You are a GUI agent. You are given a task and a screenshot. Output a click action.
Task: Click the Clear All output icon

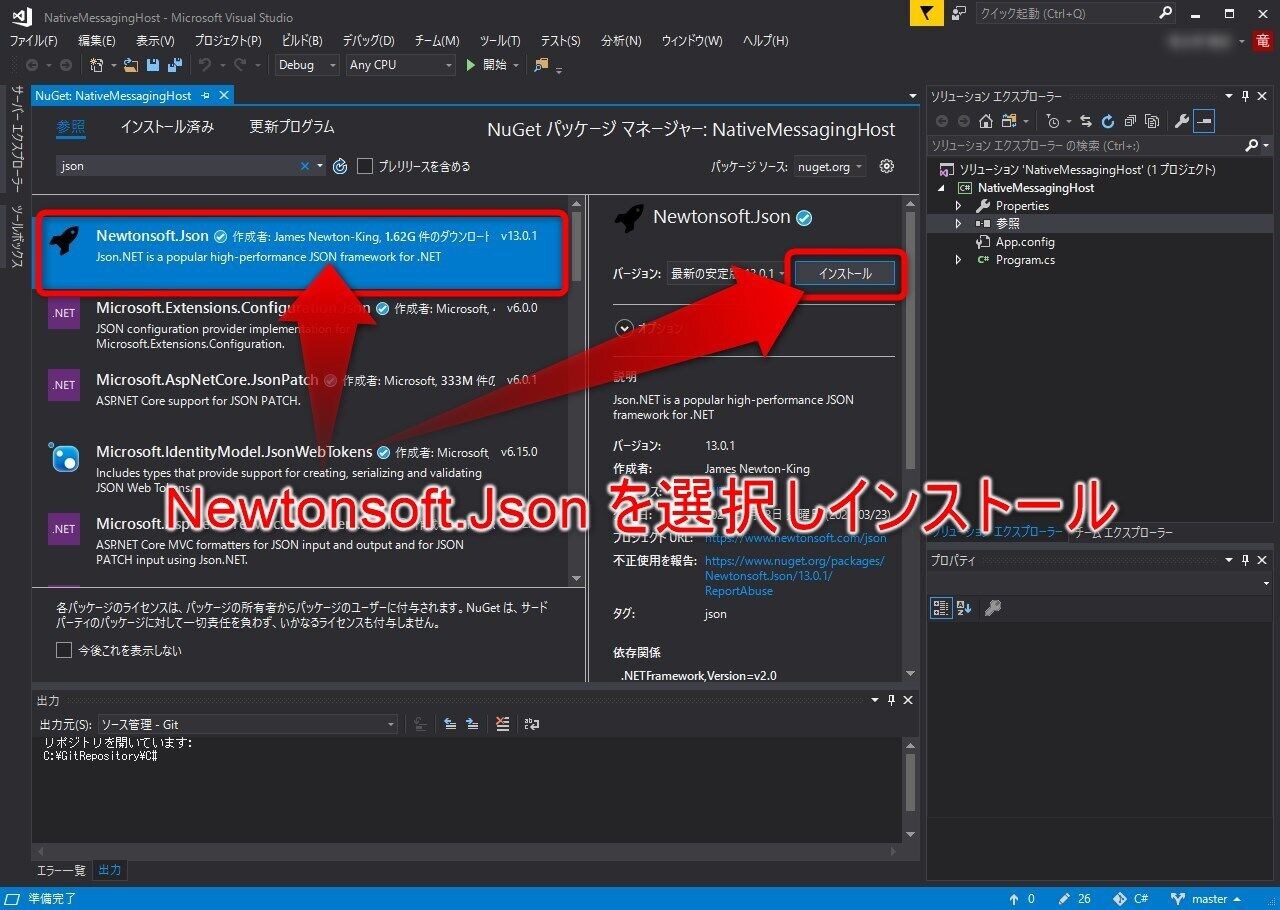502,724
